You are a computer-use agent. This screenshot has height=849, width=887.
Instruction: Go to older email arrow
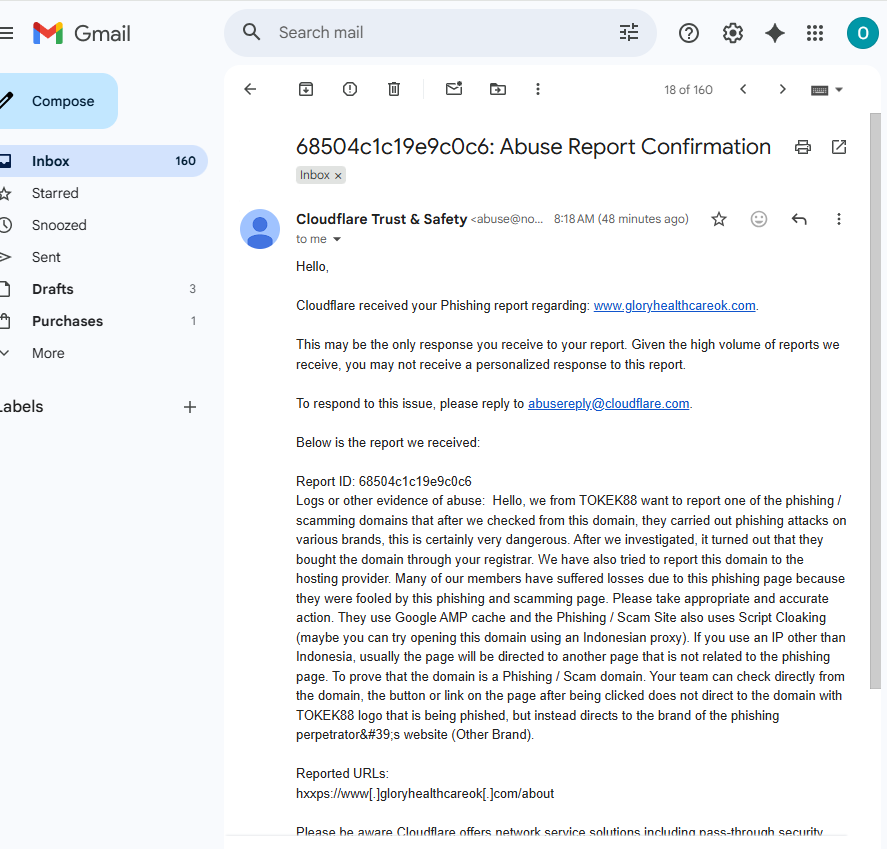pos(782,89)
